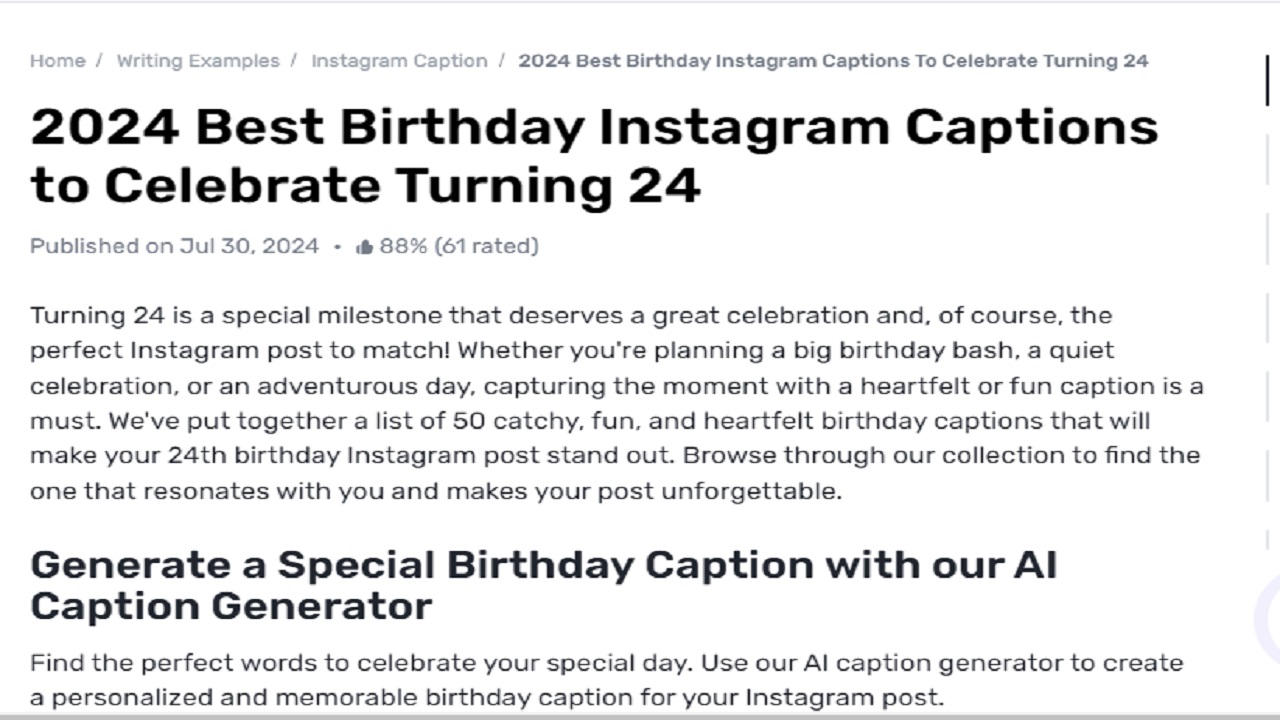This screenshot has height=720, width=1280.
Task: Click the thumbs-up rating icon
Action: tap(363, 245)
